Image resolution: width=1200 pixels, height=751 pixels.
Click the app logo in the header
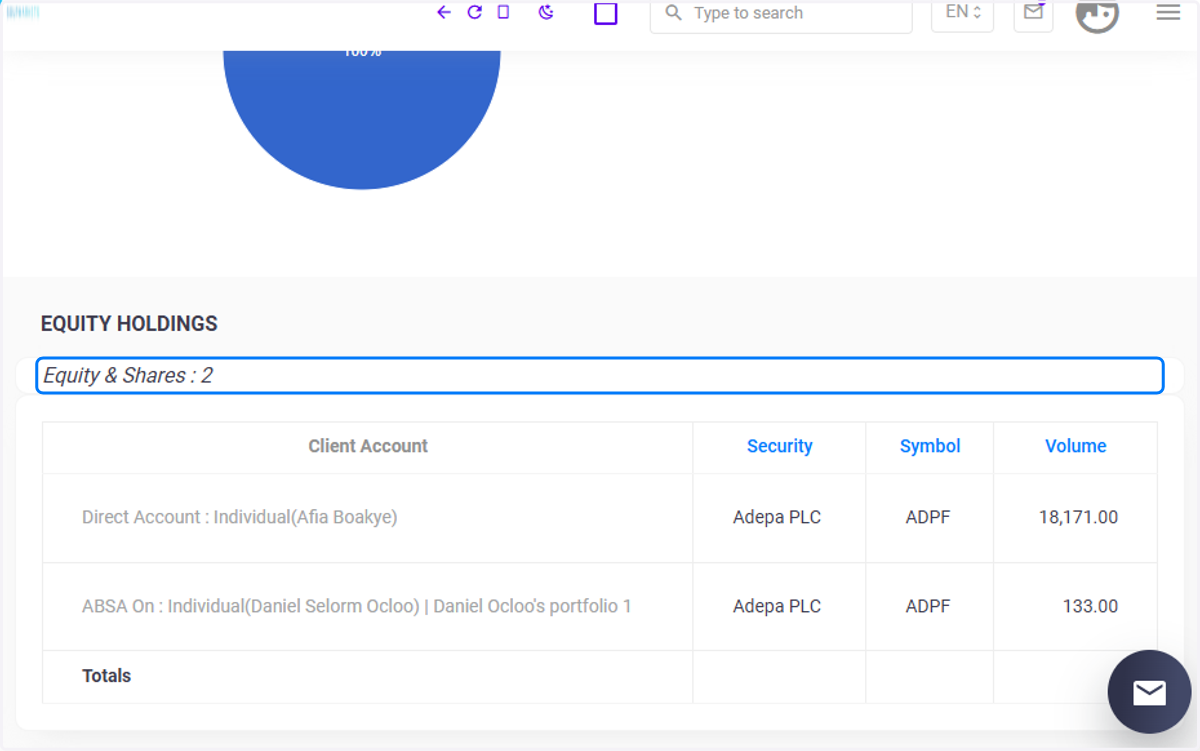22,12
